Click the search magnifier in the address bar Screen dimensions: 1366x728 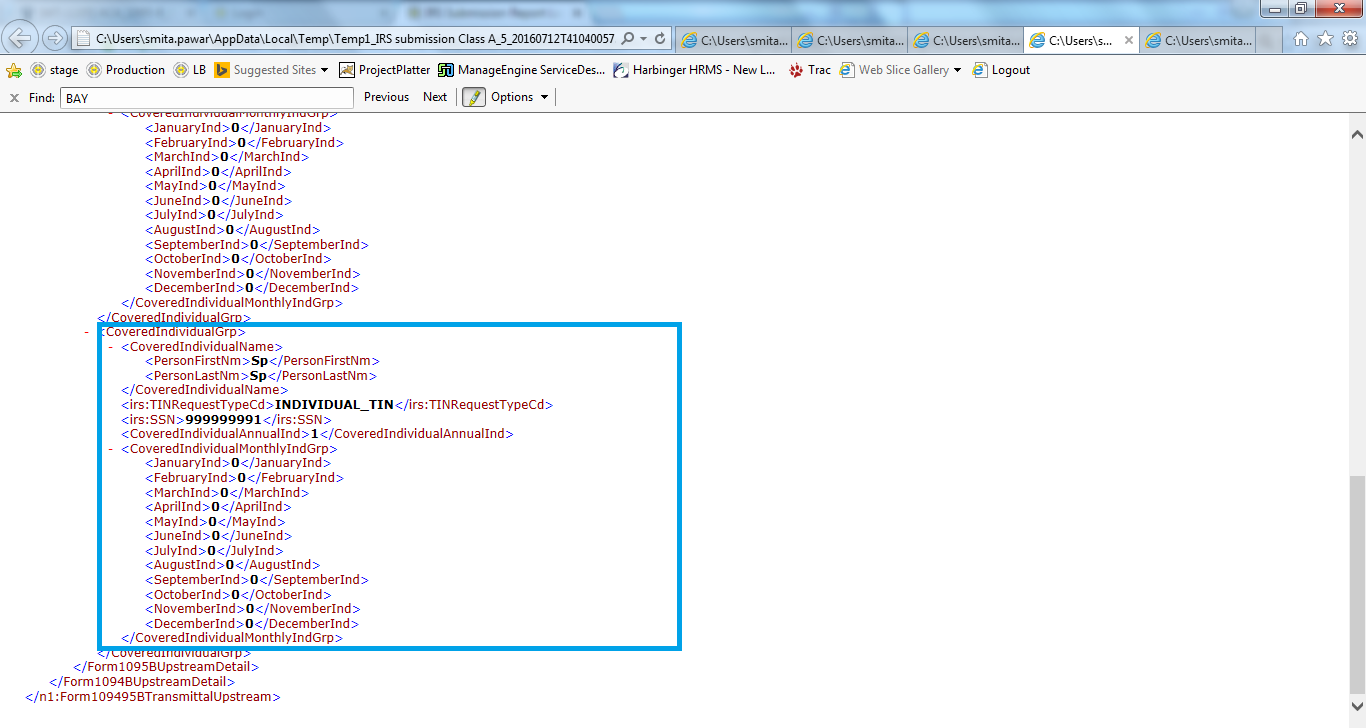(x=627, y=39)
